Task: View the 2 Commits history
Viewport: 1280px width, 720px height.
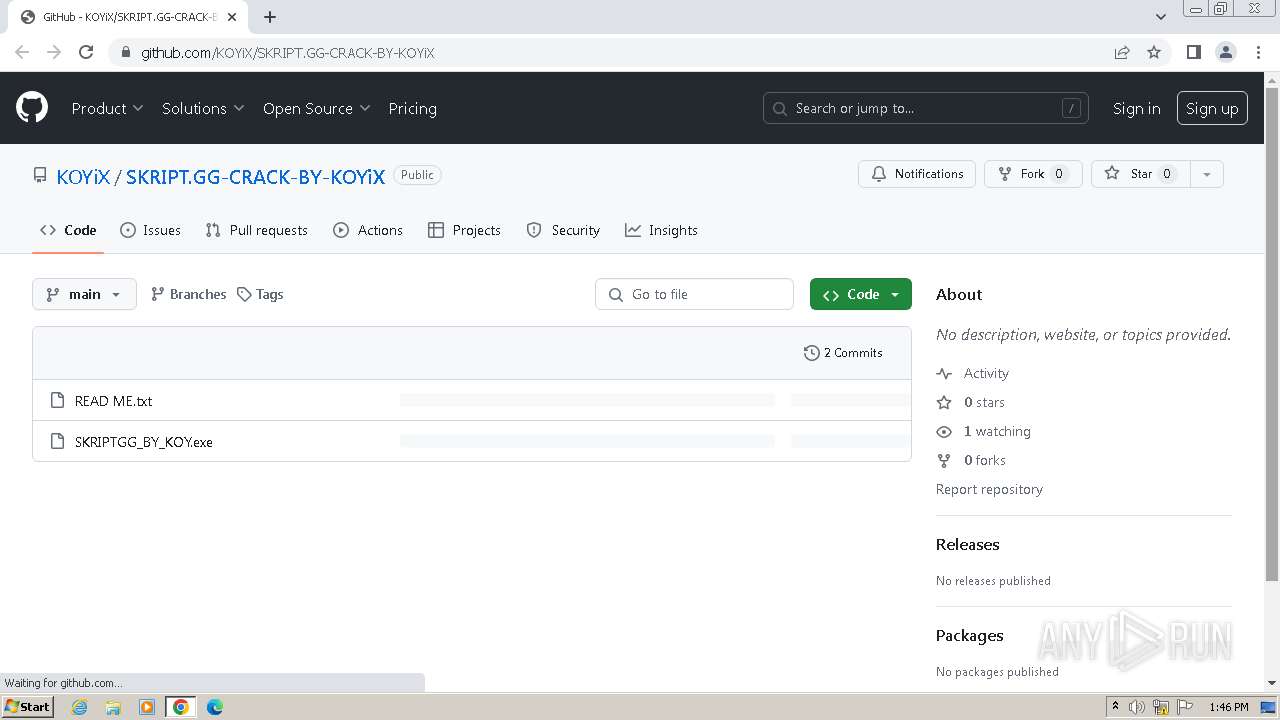Action: [843, 353]
